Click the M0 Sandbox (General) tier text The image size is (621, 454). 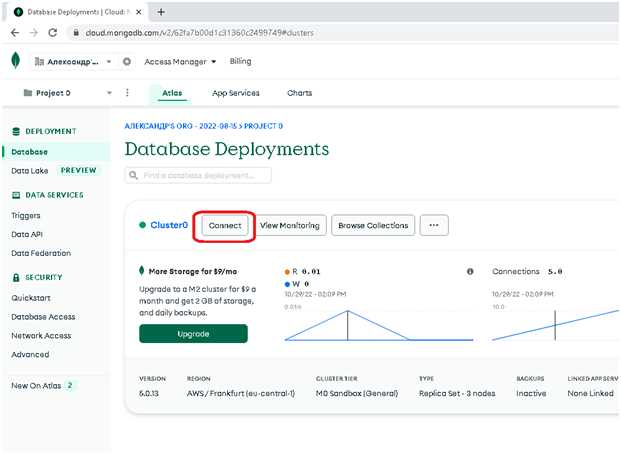pyautogui.click(x=357, y=393)
